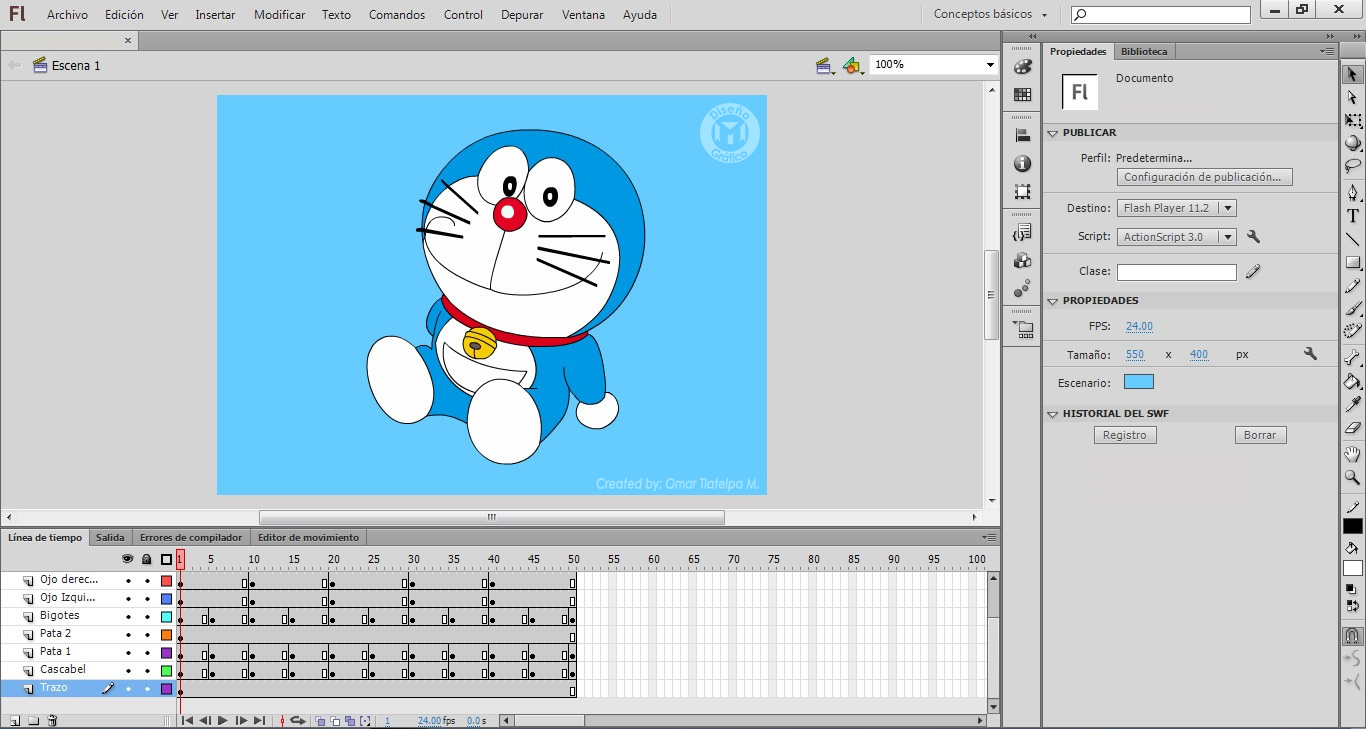This screenshot has height=729, width=1366.
Task: Lock all layers with padlock header icon
Action: 147,559
